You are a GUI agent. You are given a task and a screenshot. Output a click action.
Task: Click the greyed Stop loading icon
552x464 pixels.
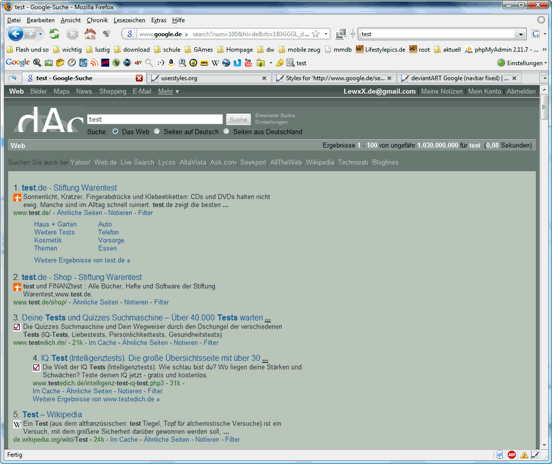coord(72,34)
